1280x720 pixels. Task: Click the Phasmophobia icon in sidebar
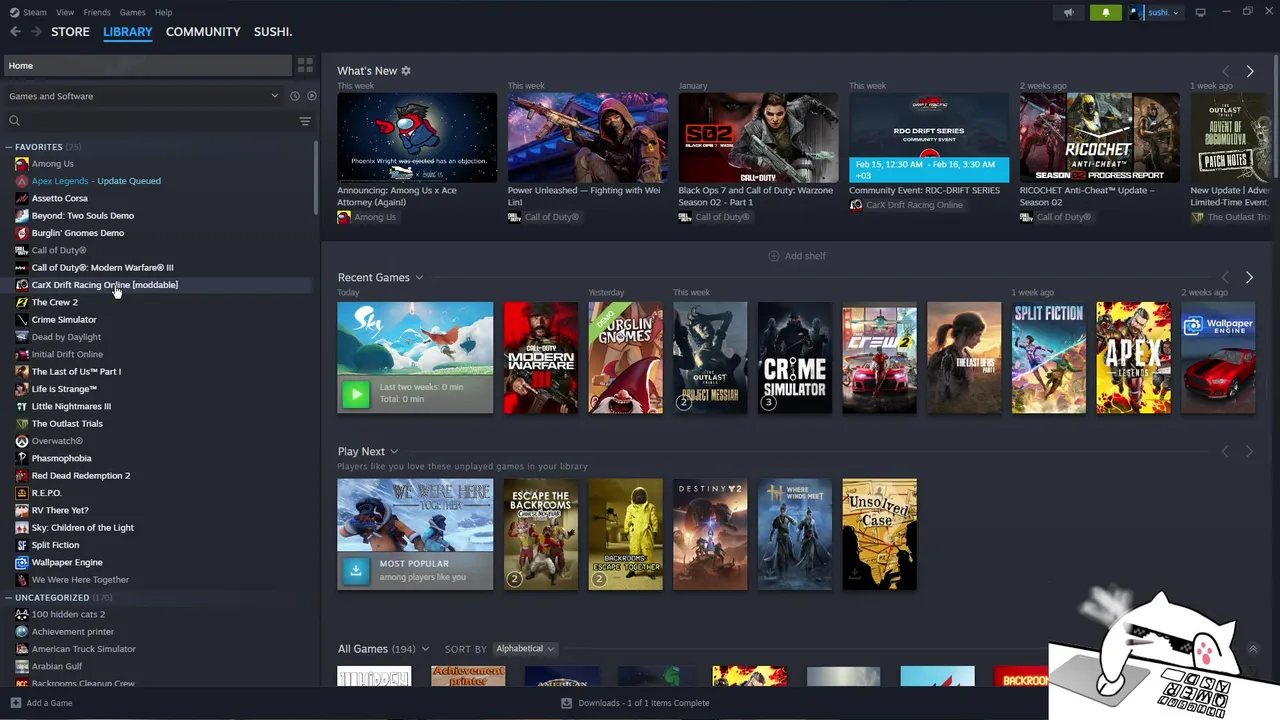(22, 458)
